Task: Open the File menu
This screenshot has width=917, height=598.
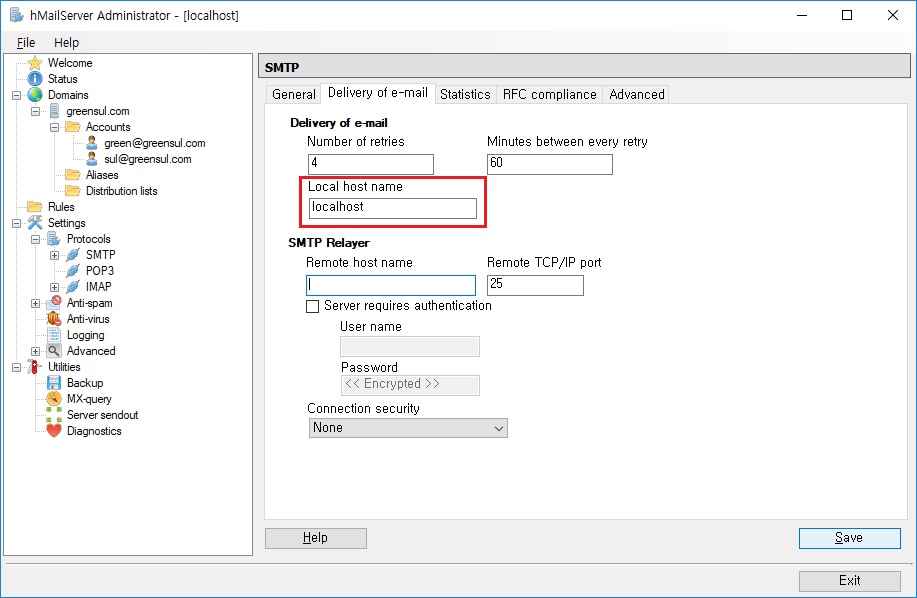Action: pos(25,42)
